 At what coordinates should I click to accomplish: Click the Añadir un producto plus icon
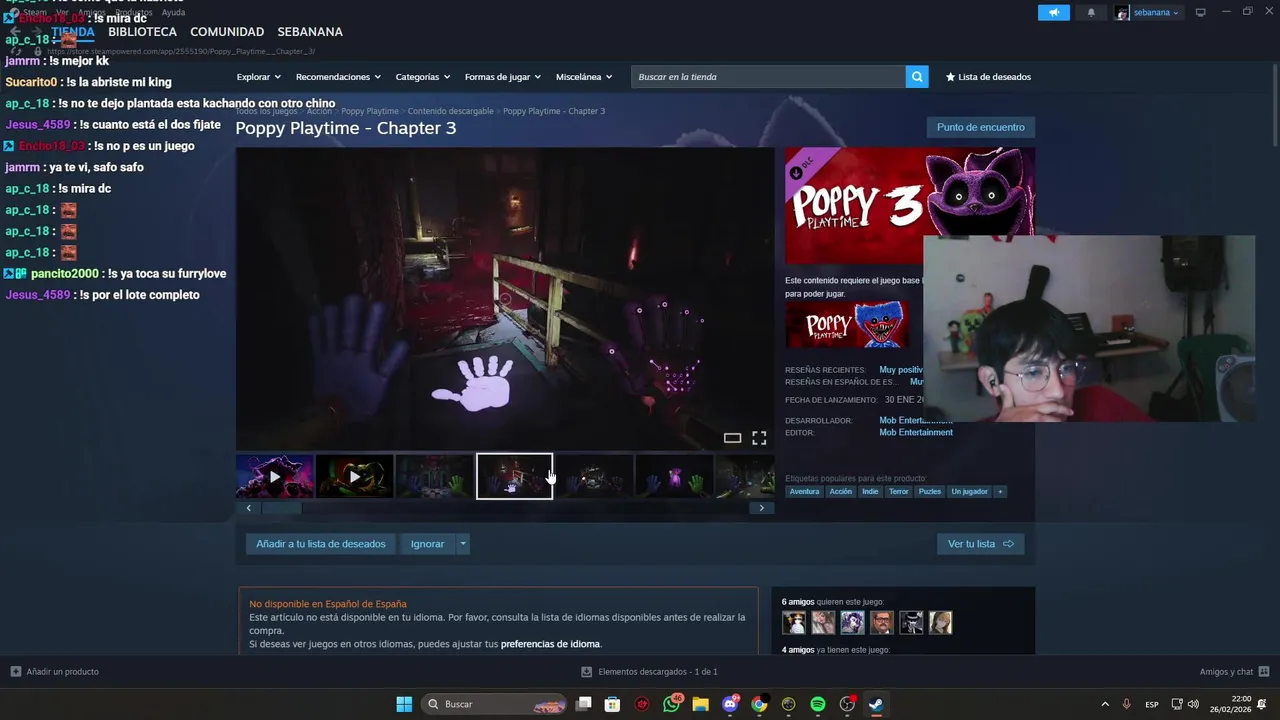pos(15,672)
